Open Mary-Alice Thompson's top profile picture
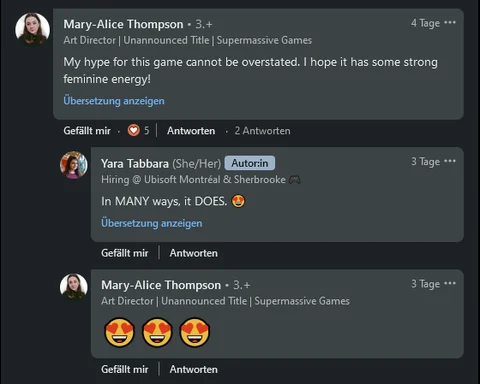The image size is (480, 384). 33,29
